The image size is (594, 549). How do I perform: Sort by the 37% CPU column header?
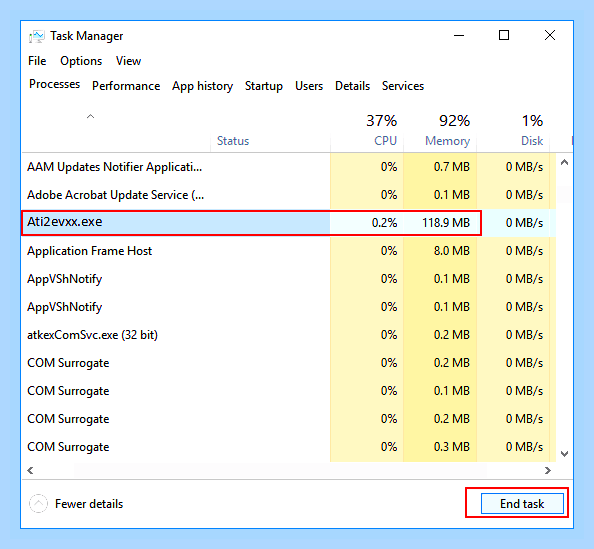coord(367,131)
